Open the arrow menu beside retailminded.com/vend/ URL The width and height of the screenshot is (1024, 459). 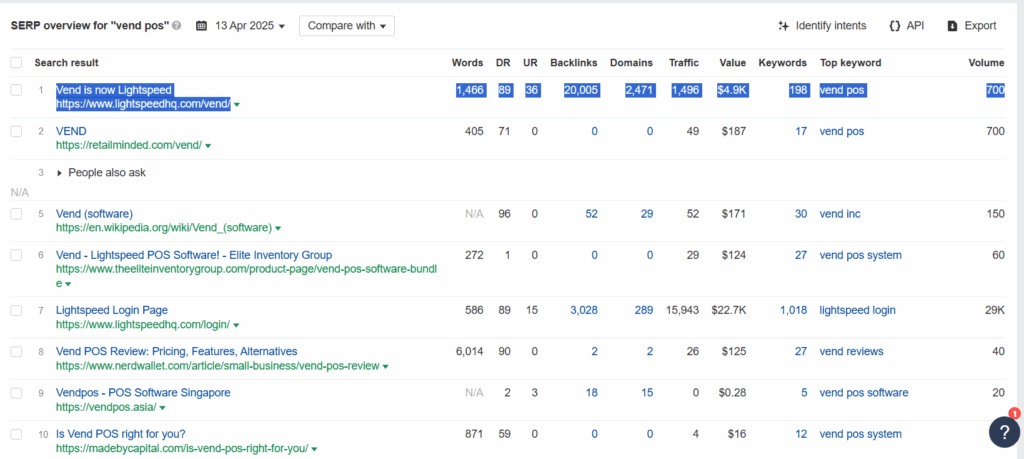pyautogui.click(x=208, y=146)
